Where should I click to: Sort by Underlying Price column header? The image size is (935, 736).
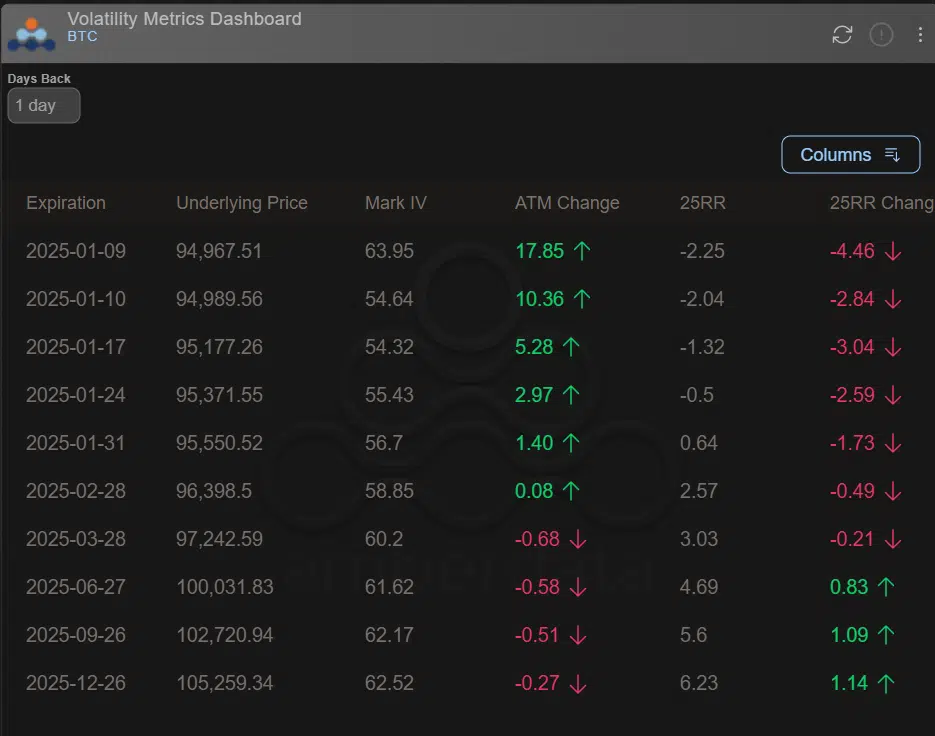point(242,203)
